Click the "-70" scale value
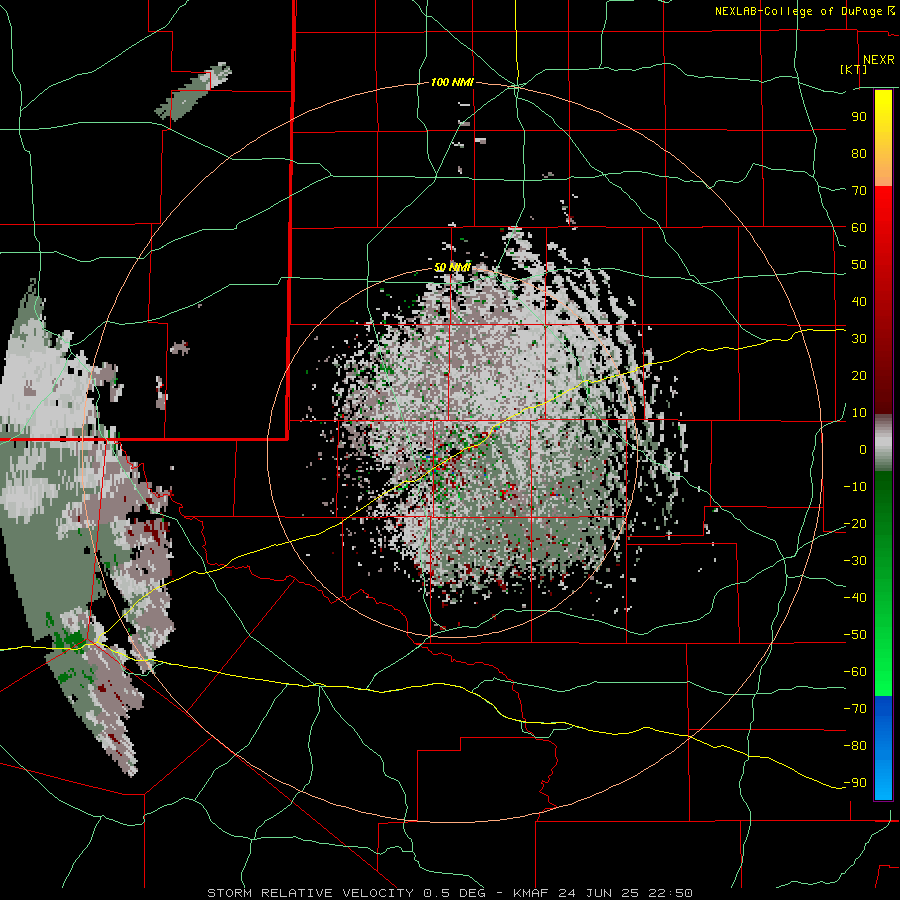Image resolution: width=900 pixels, height=900 pixels. (855, 709)
